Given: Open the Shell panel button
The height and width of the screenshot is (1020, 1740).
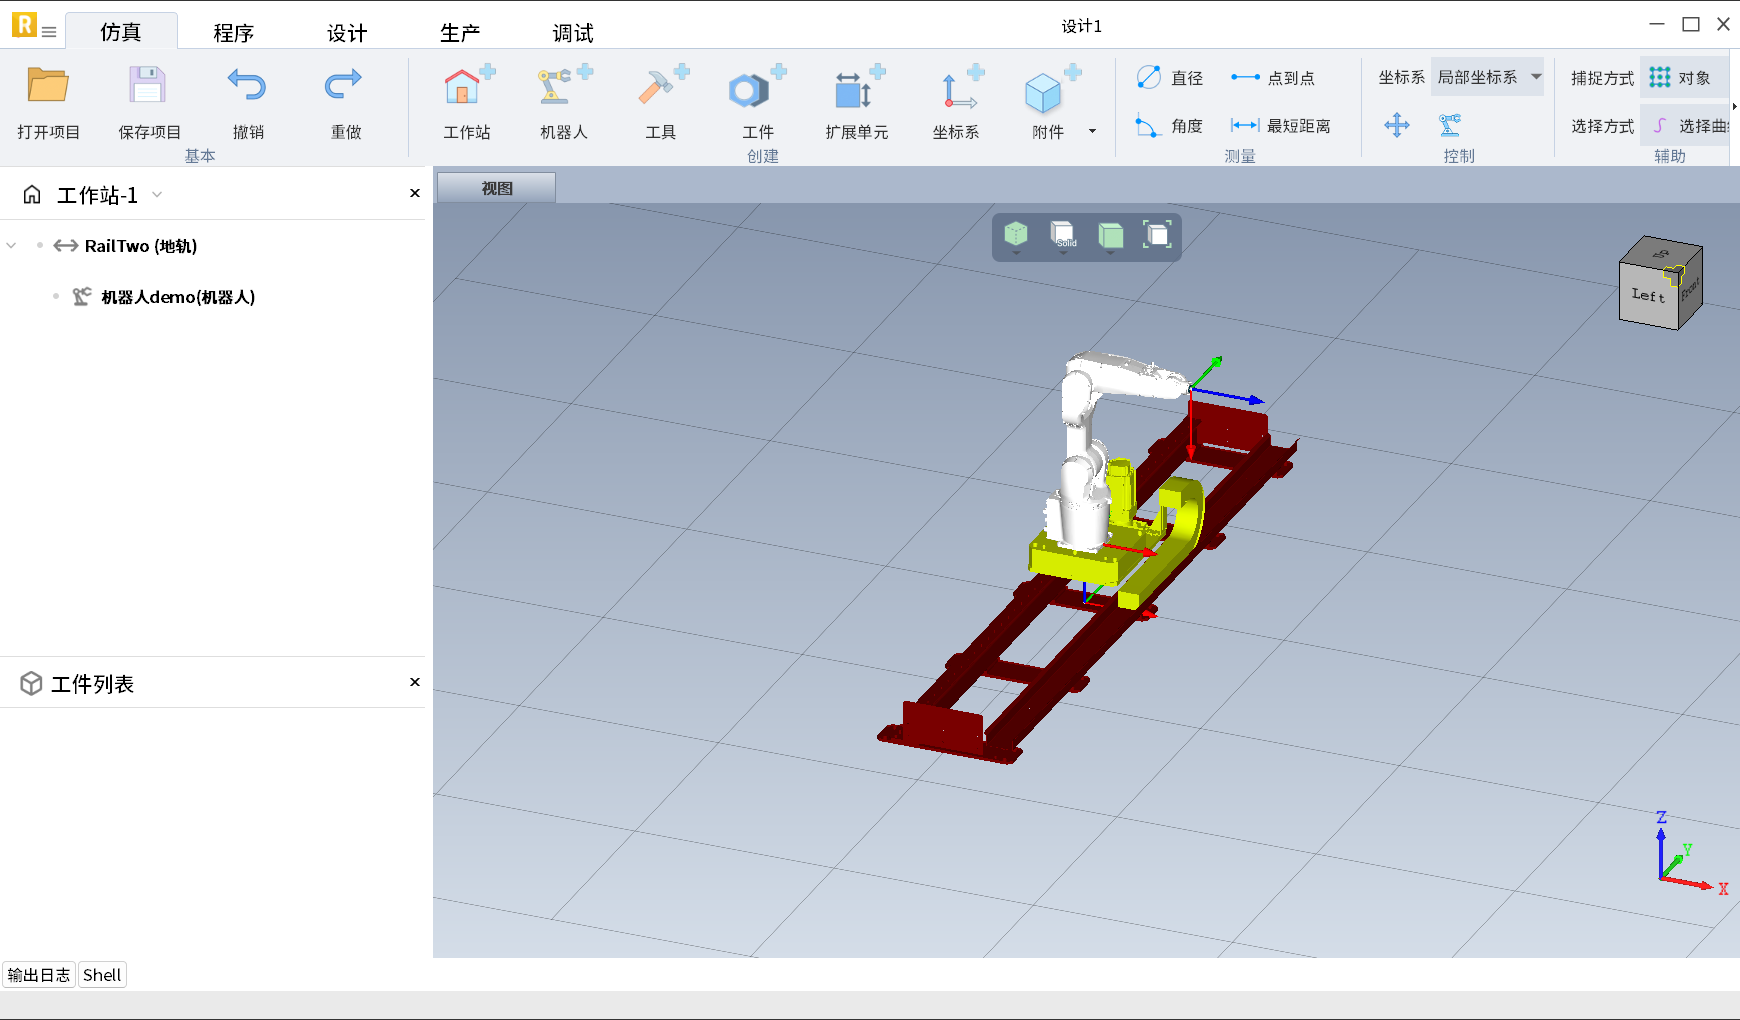Looking at the screenshot, I should click(x=102, y=975).
